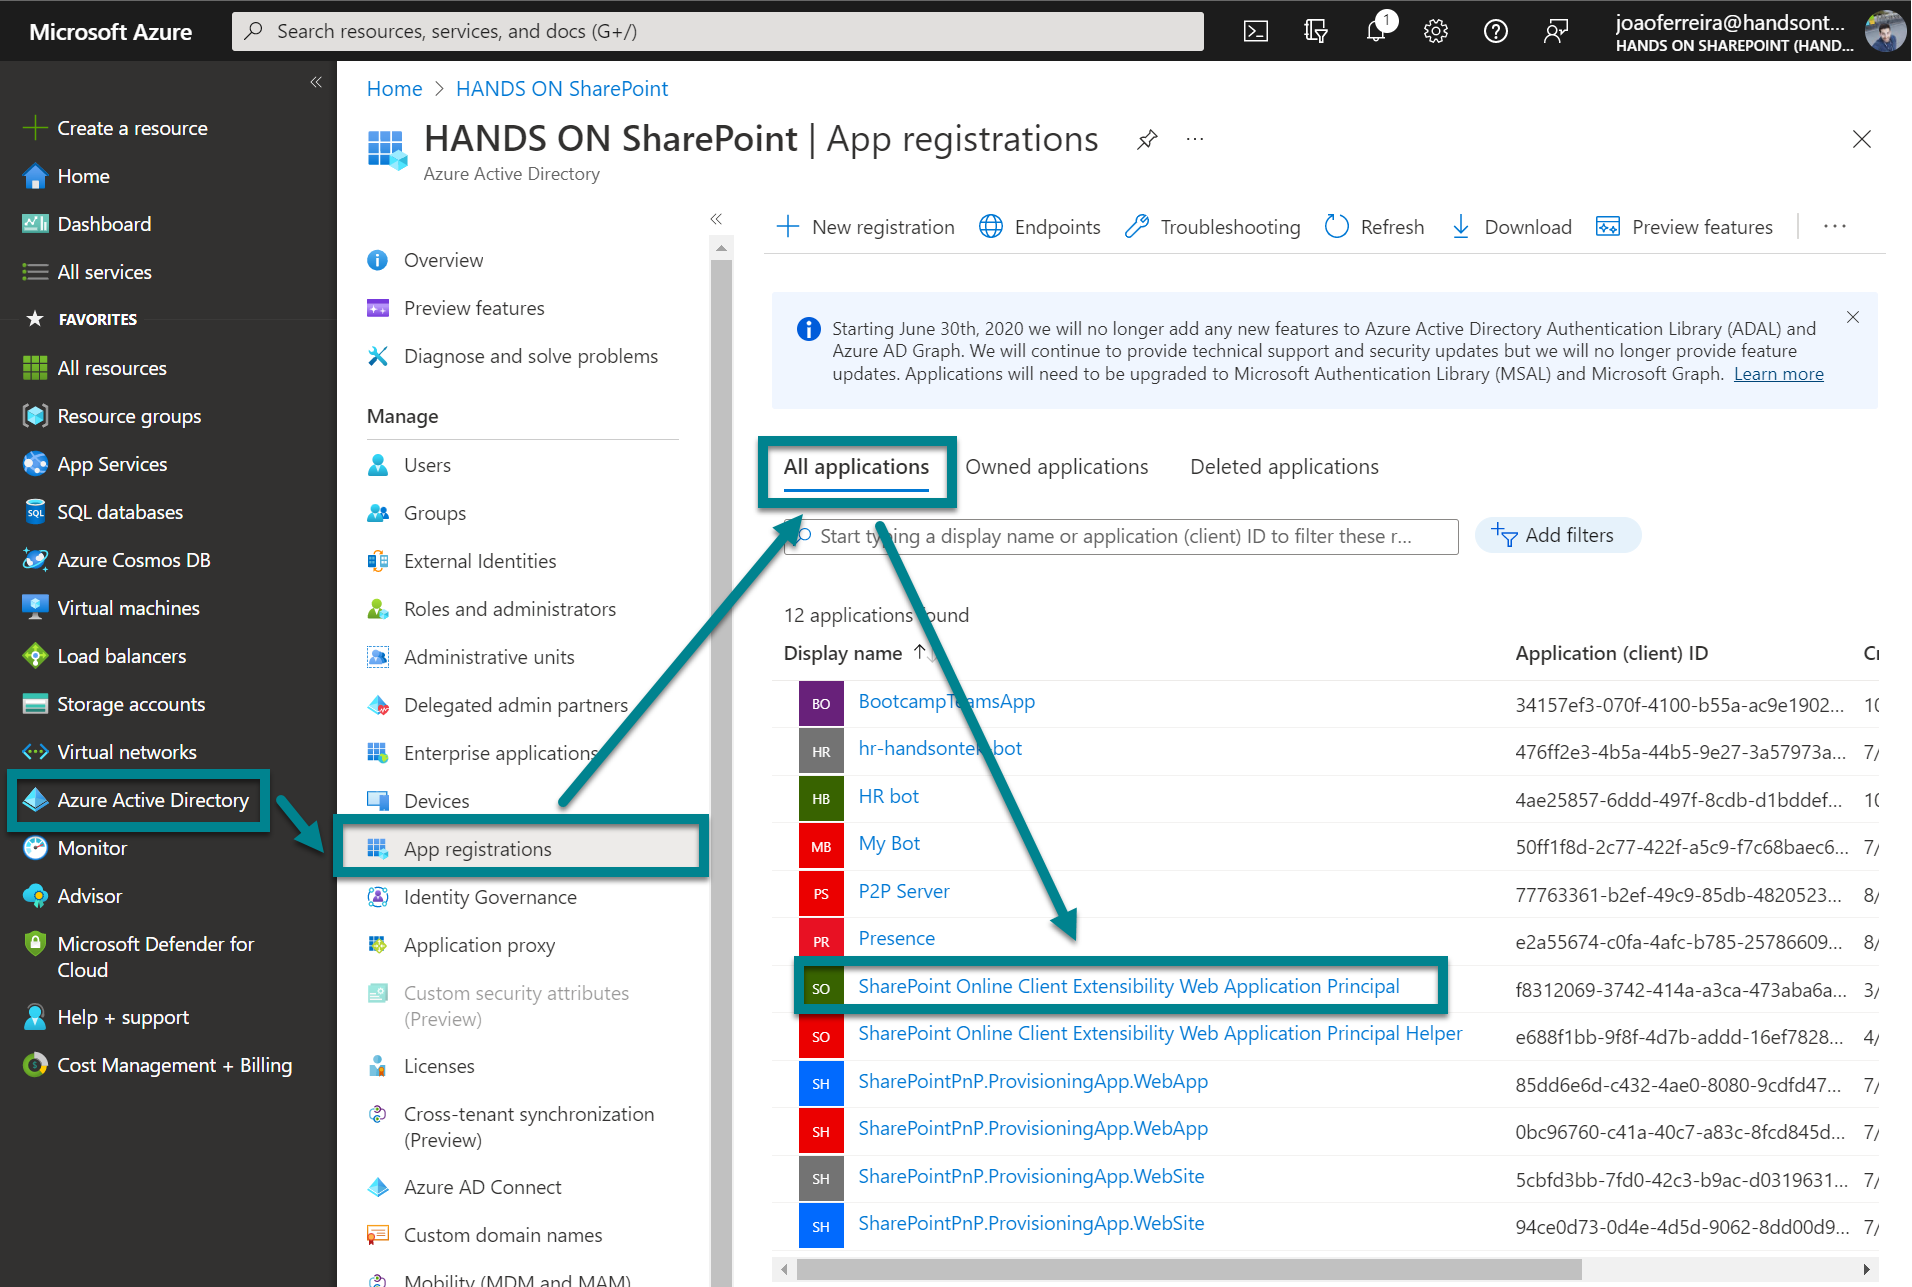Screen dimensions: 1912x1287
Task: Switch to the Deleted applications tab
Action: [x=1284, y=466]
